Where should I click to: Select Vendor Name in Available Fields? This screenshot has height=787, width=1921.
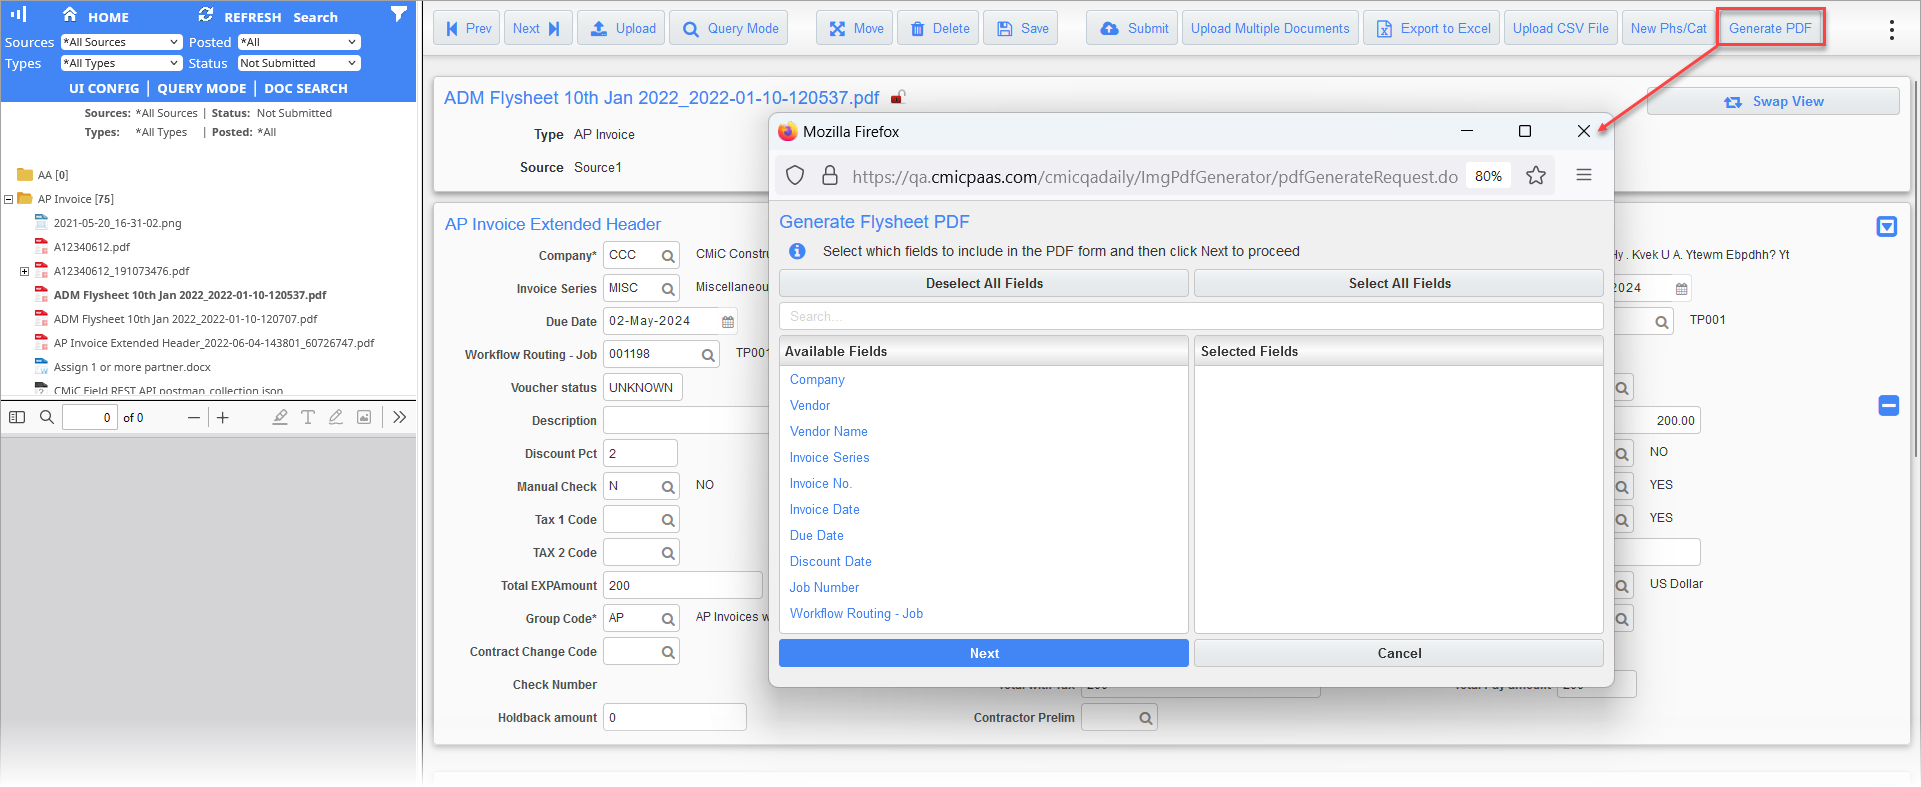(x=829, y=431)
